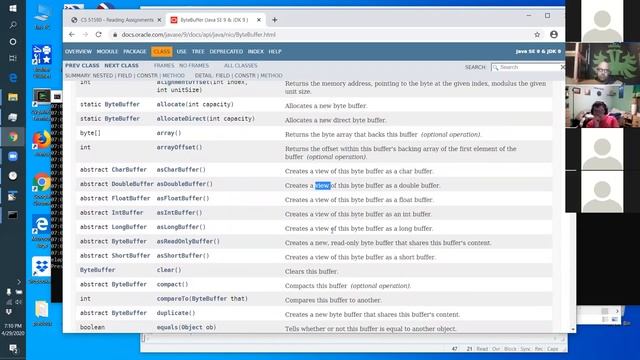Go to PREV CLASS link

tap(82, 65)
